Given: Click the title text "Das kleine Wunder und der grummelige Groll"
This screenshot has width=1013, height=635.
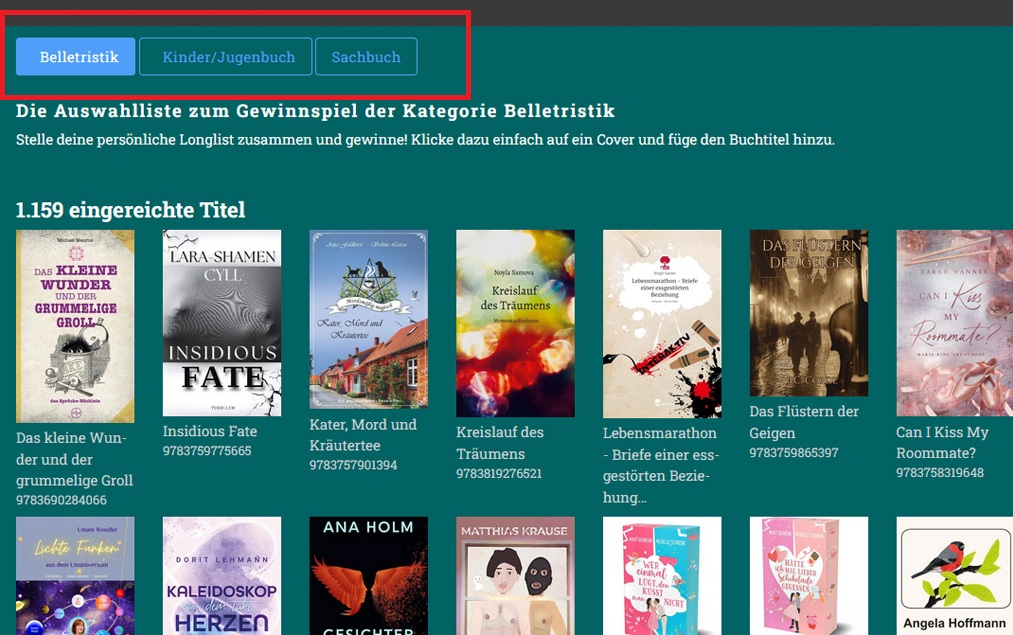Looking at the screenshot, I should 75,459.
